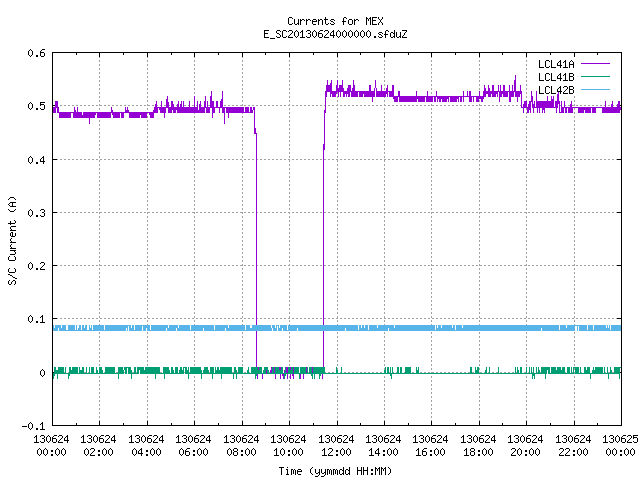This screenshot has width=640, height=480.
Task: Pick the blue LCL42B legend line sample
Action: [595, 89]
